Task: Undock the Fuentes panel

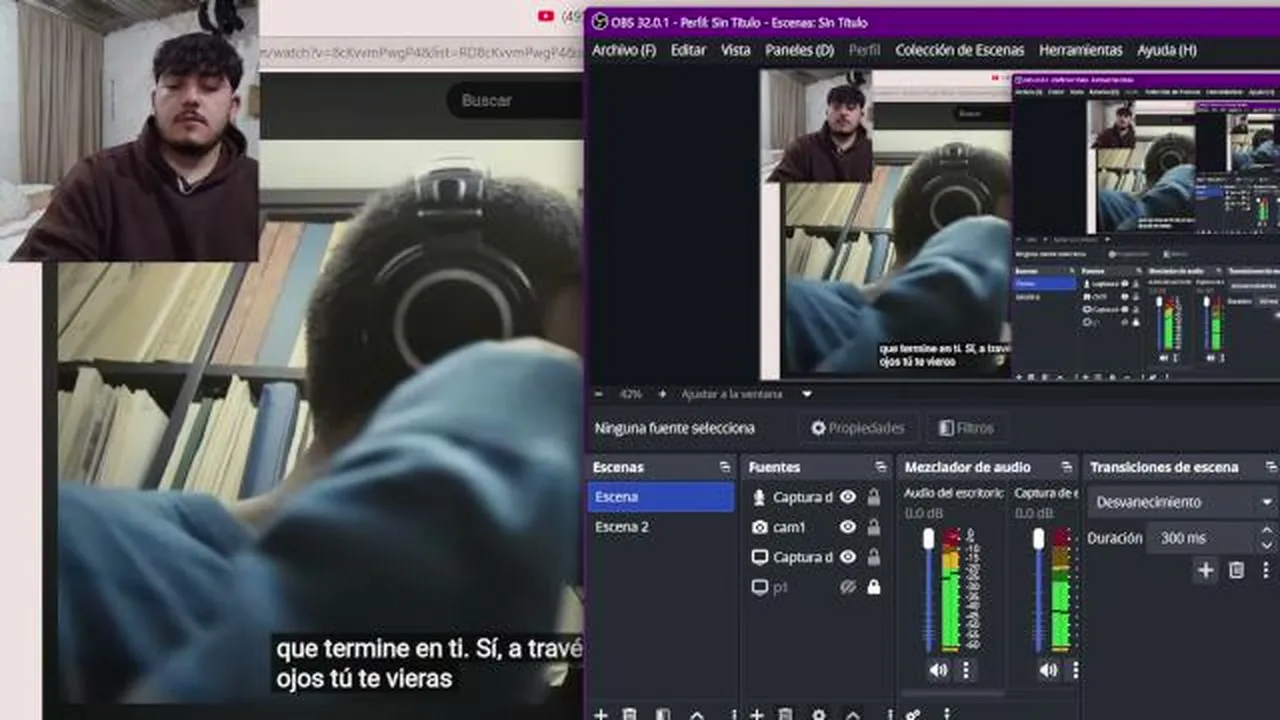Action: [x=881, y=467]
